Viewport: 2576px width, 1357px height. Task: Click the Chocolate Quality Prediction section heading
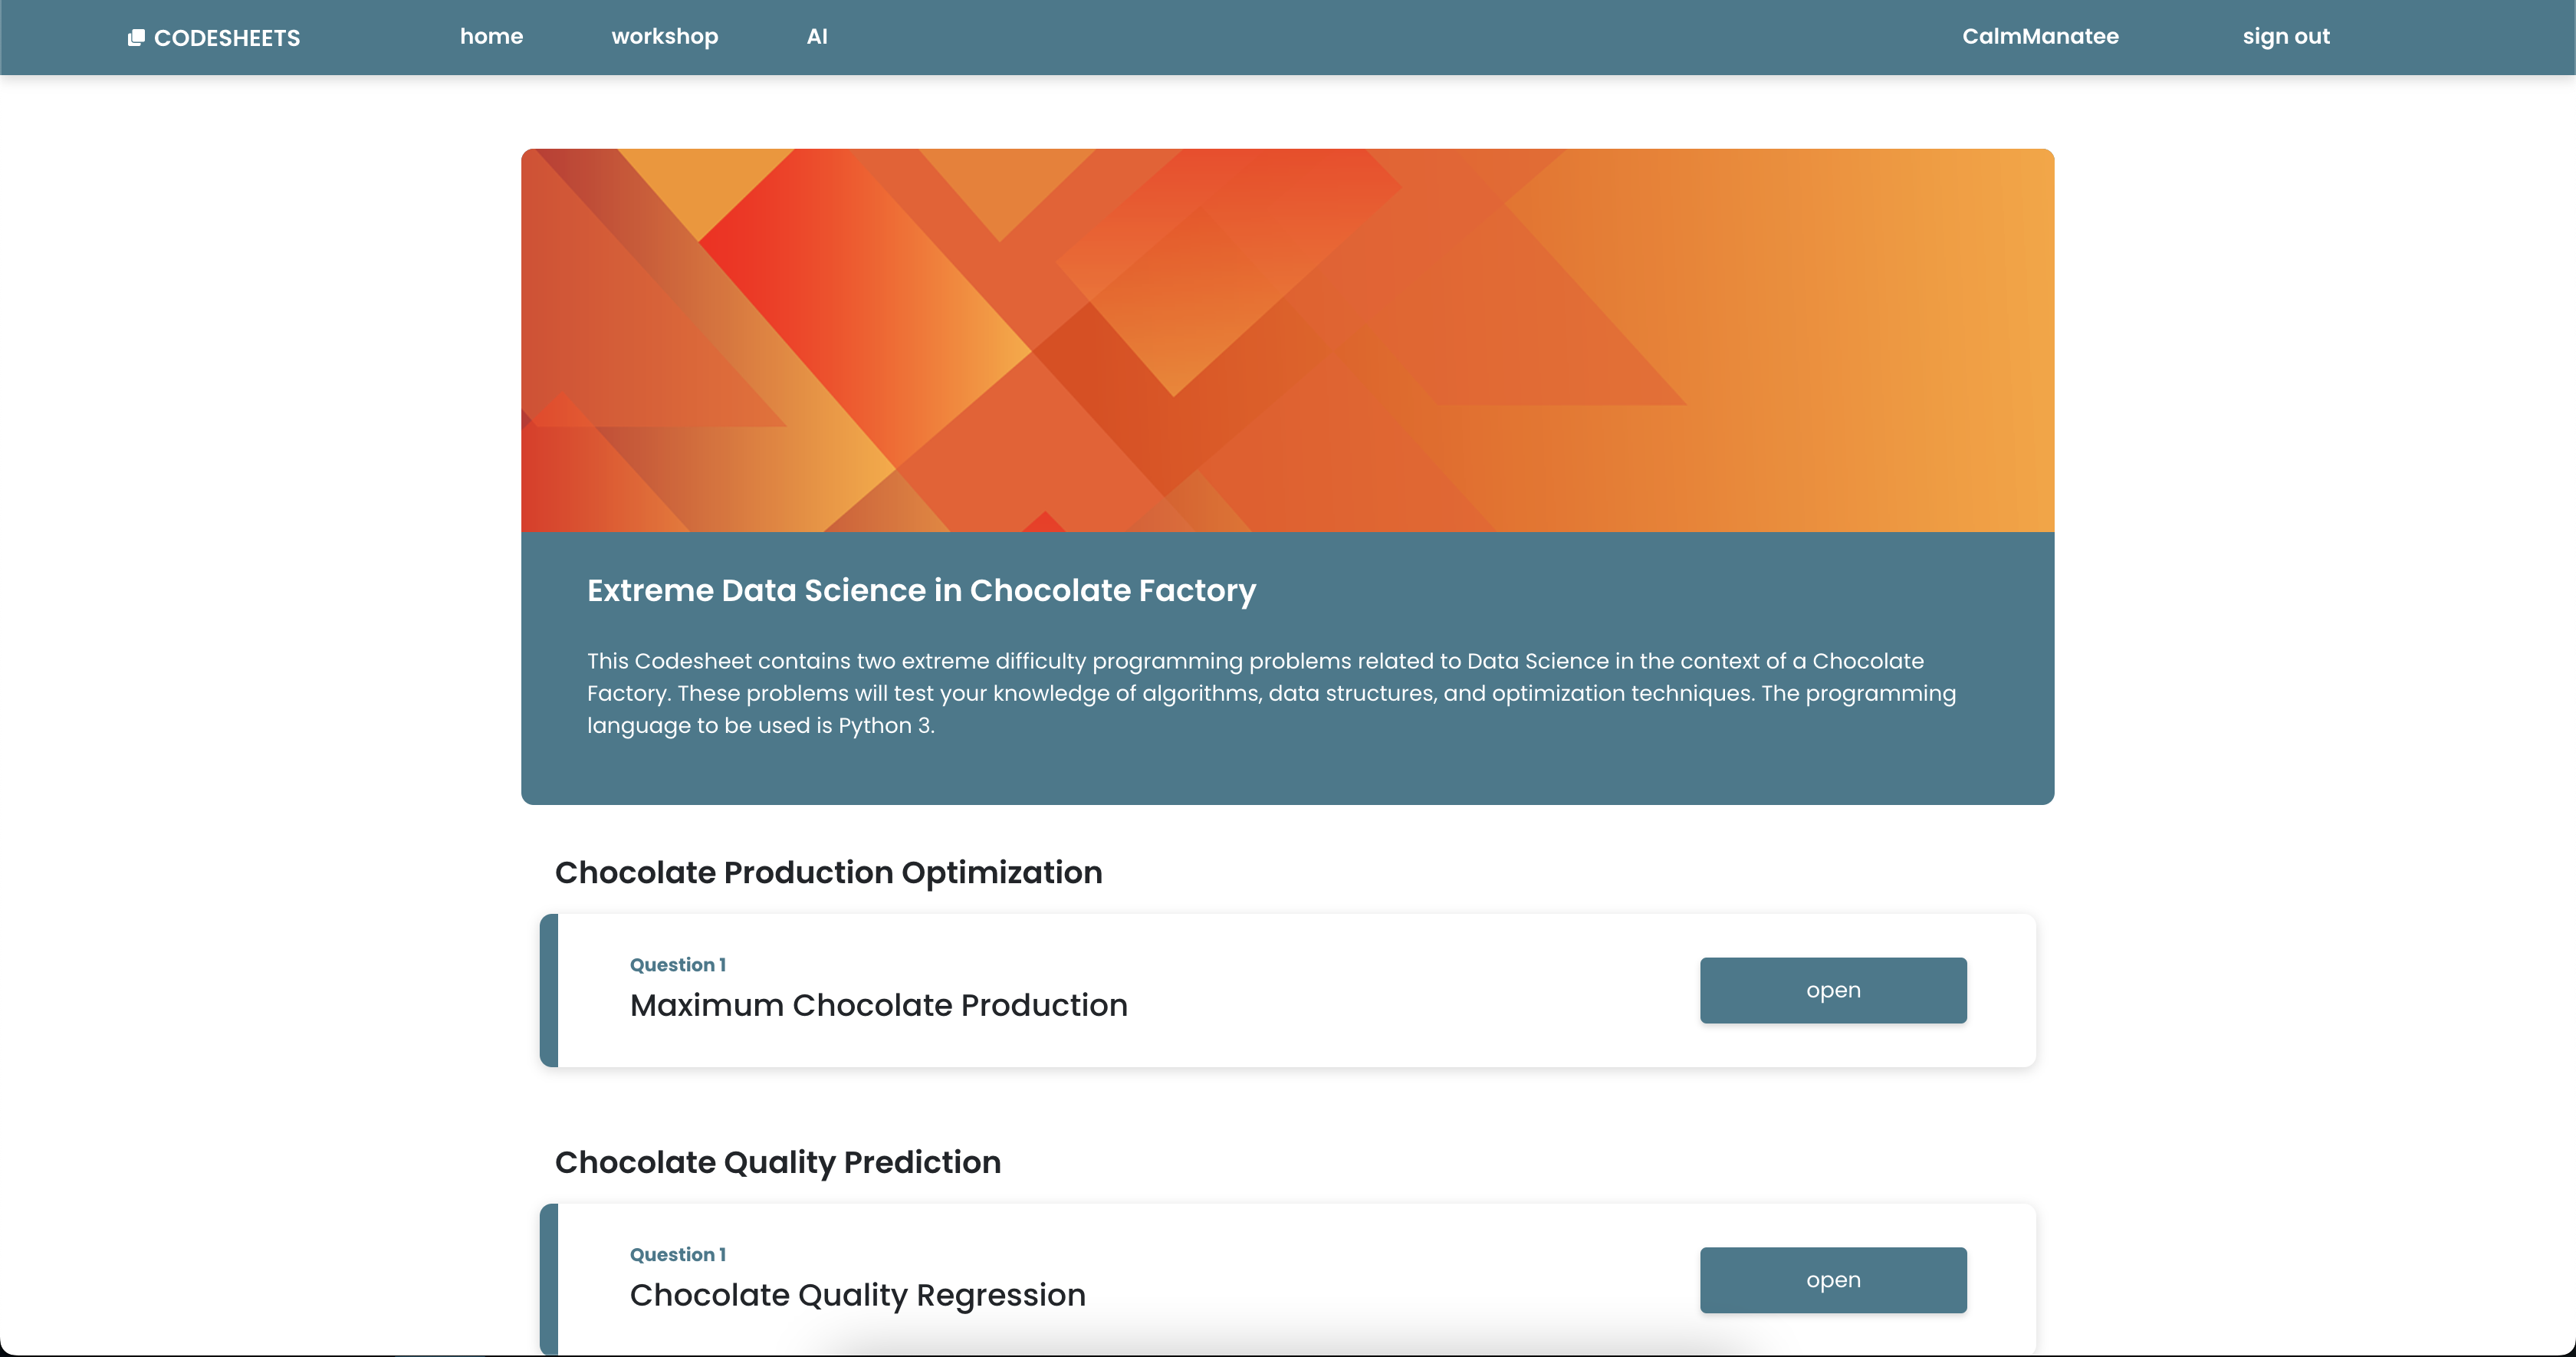[777, 1162]
